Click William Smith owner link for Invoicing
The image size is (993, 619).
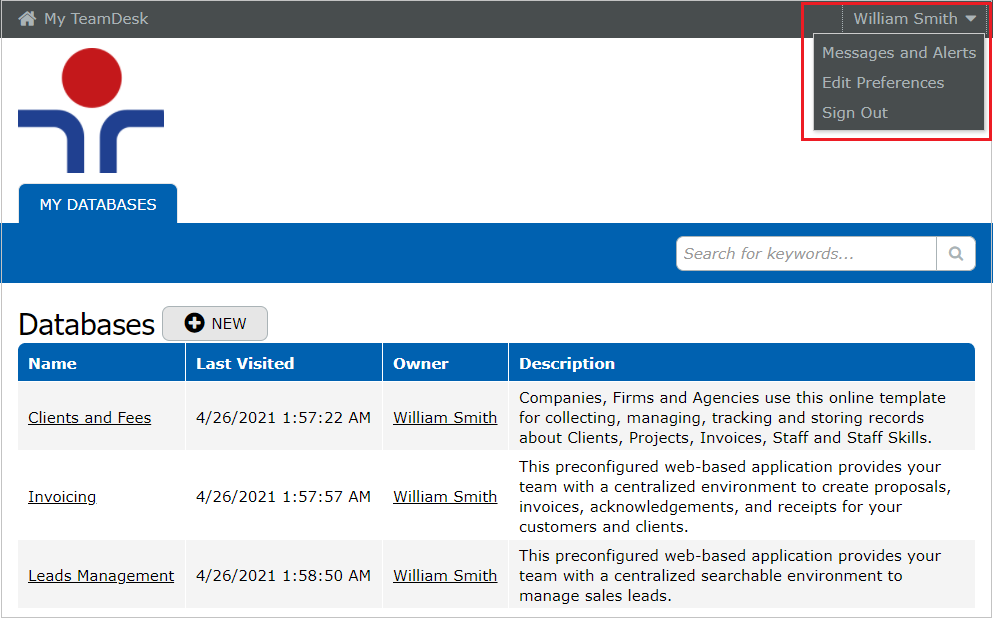point(444,497)
